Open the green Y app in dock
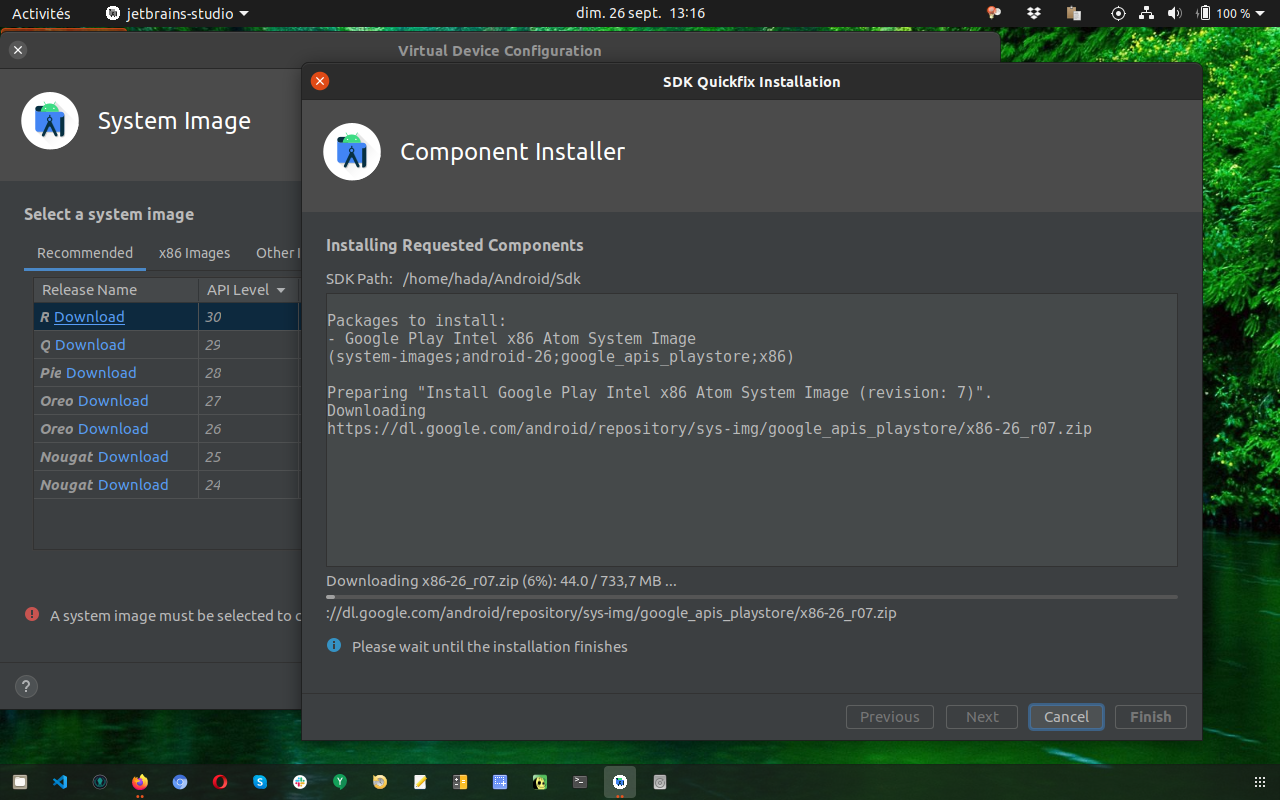The width and height of the screenshot is (1280, 800). [x=340, y=782]
